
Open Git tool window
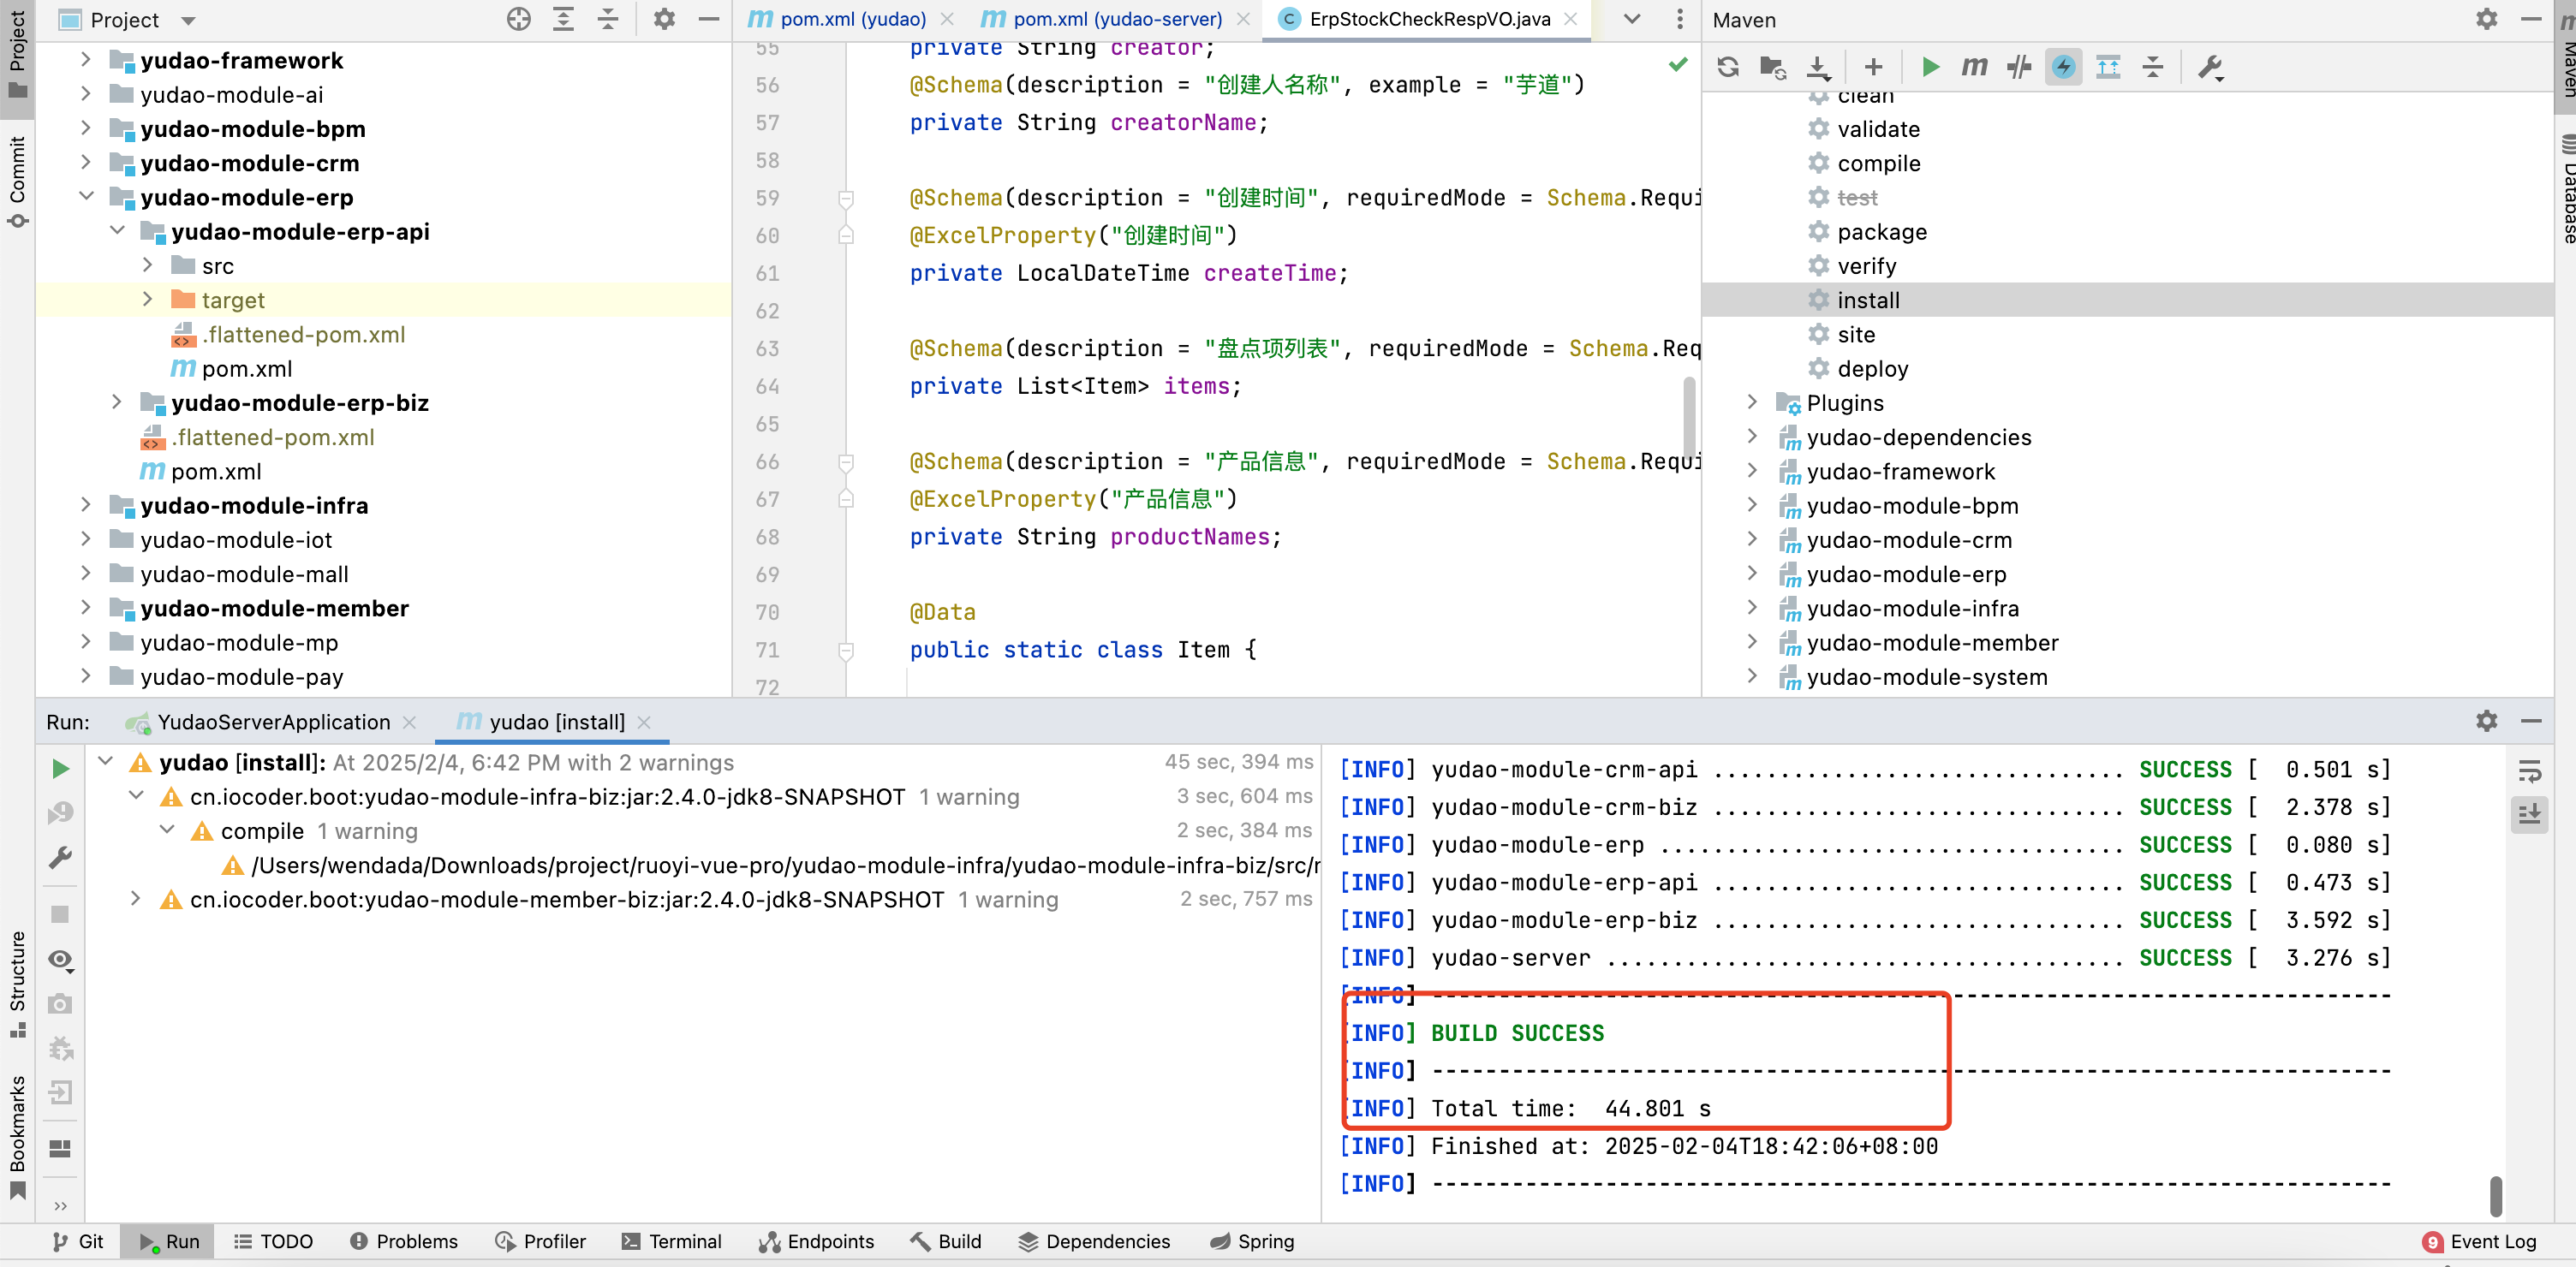[x=78, y=1241]
